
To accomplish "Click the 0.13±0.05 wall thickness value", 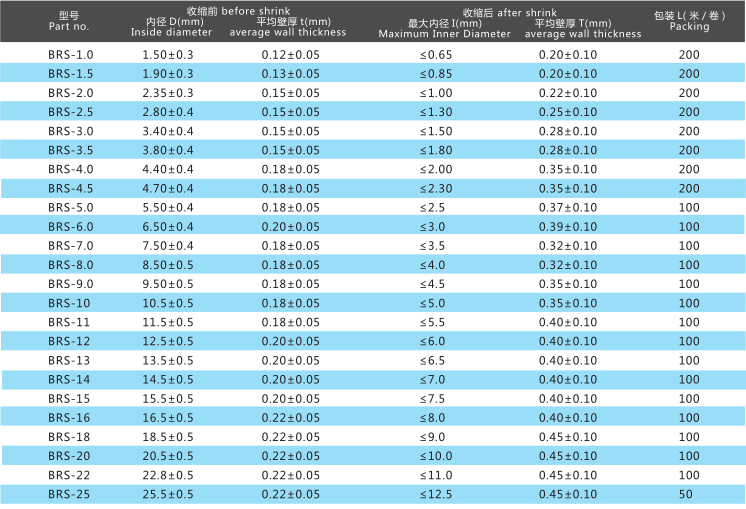I will [290, 74].
